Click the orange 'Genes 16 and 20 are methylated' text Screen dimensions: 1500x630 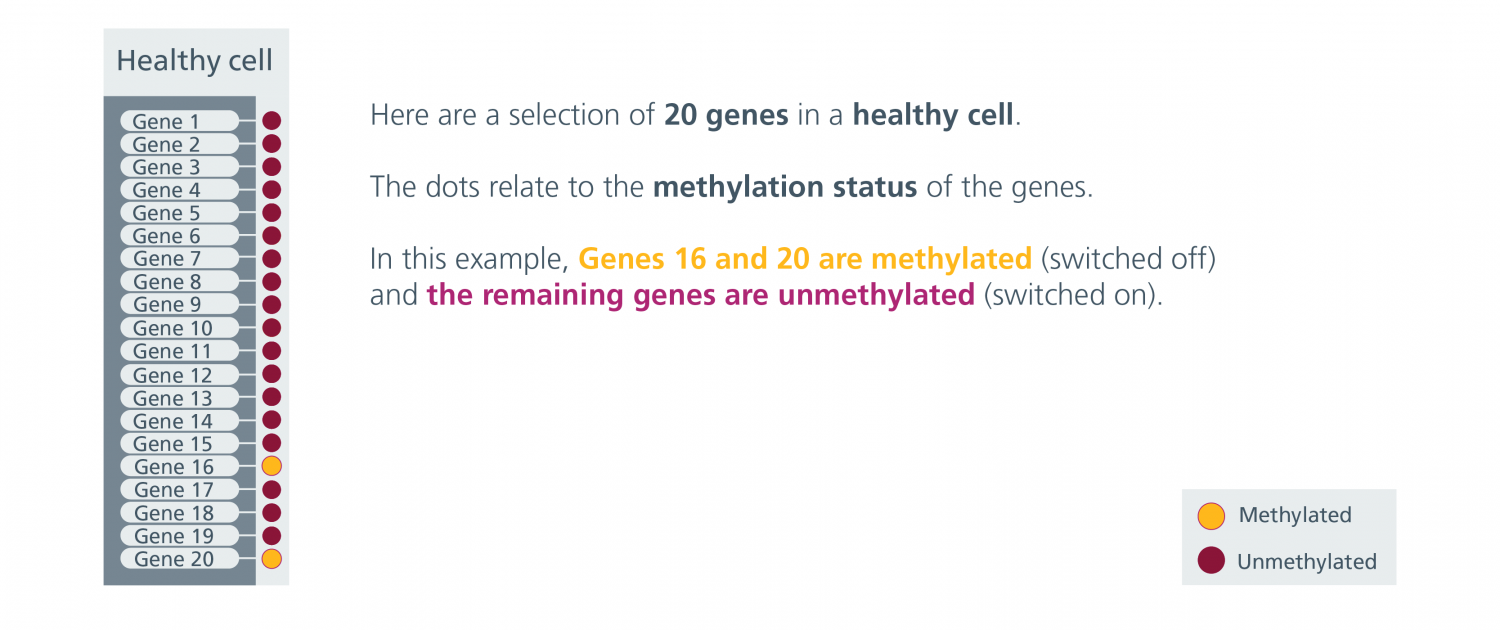(x=805, y=259)
